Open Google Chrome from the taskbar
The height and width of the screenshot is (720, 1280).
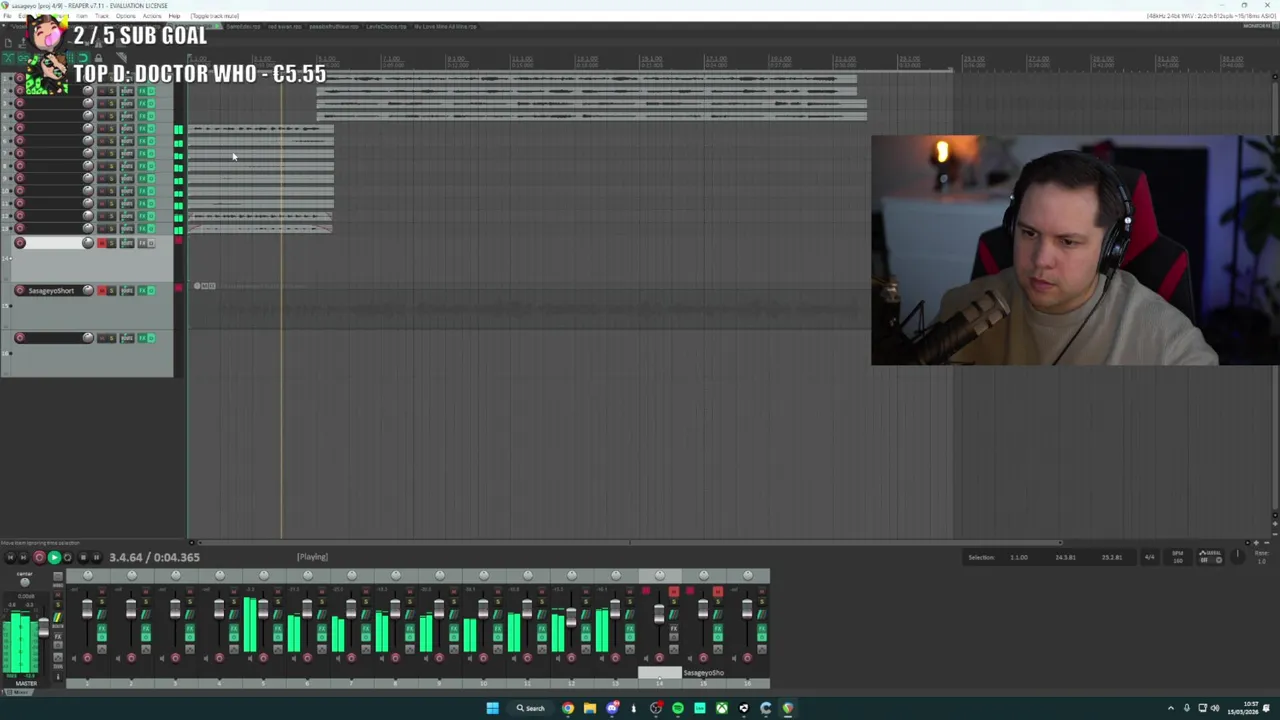[567, 708]
